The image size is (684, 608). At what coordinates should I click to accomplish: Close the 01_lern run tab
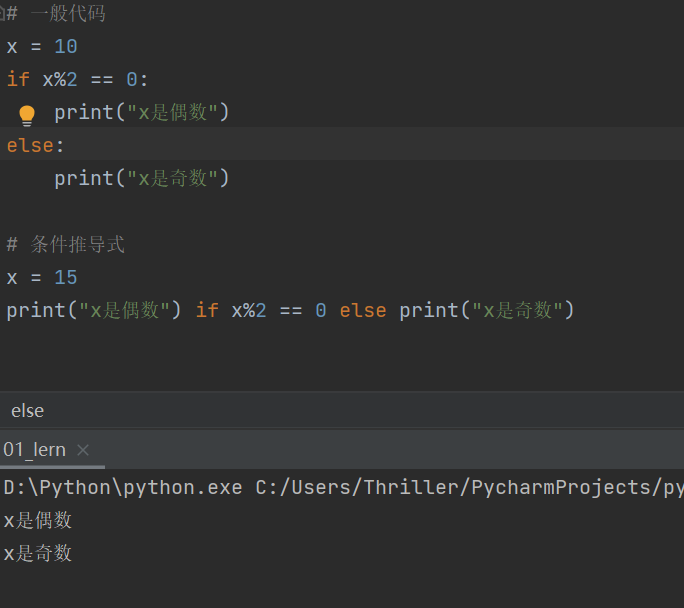pos(83,450)
